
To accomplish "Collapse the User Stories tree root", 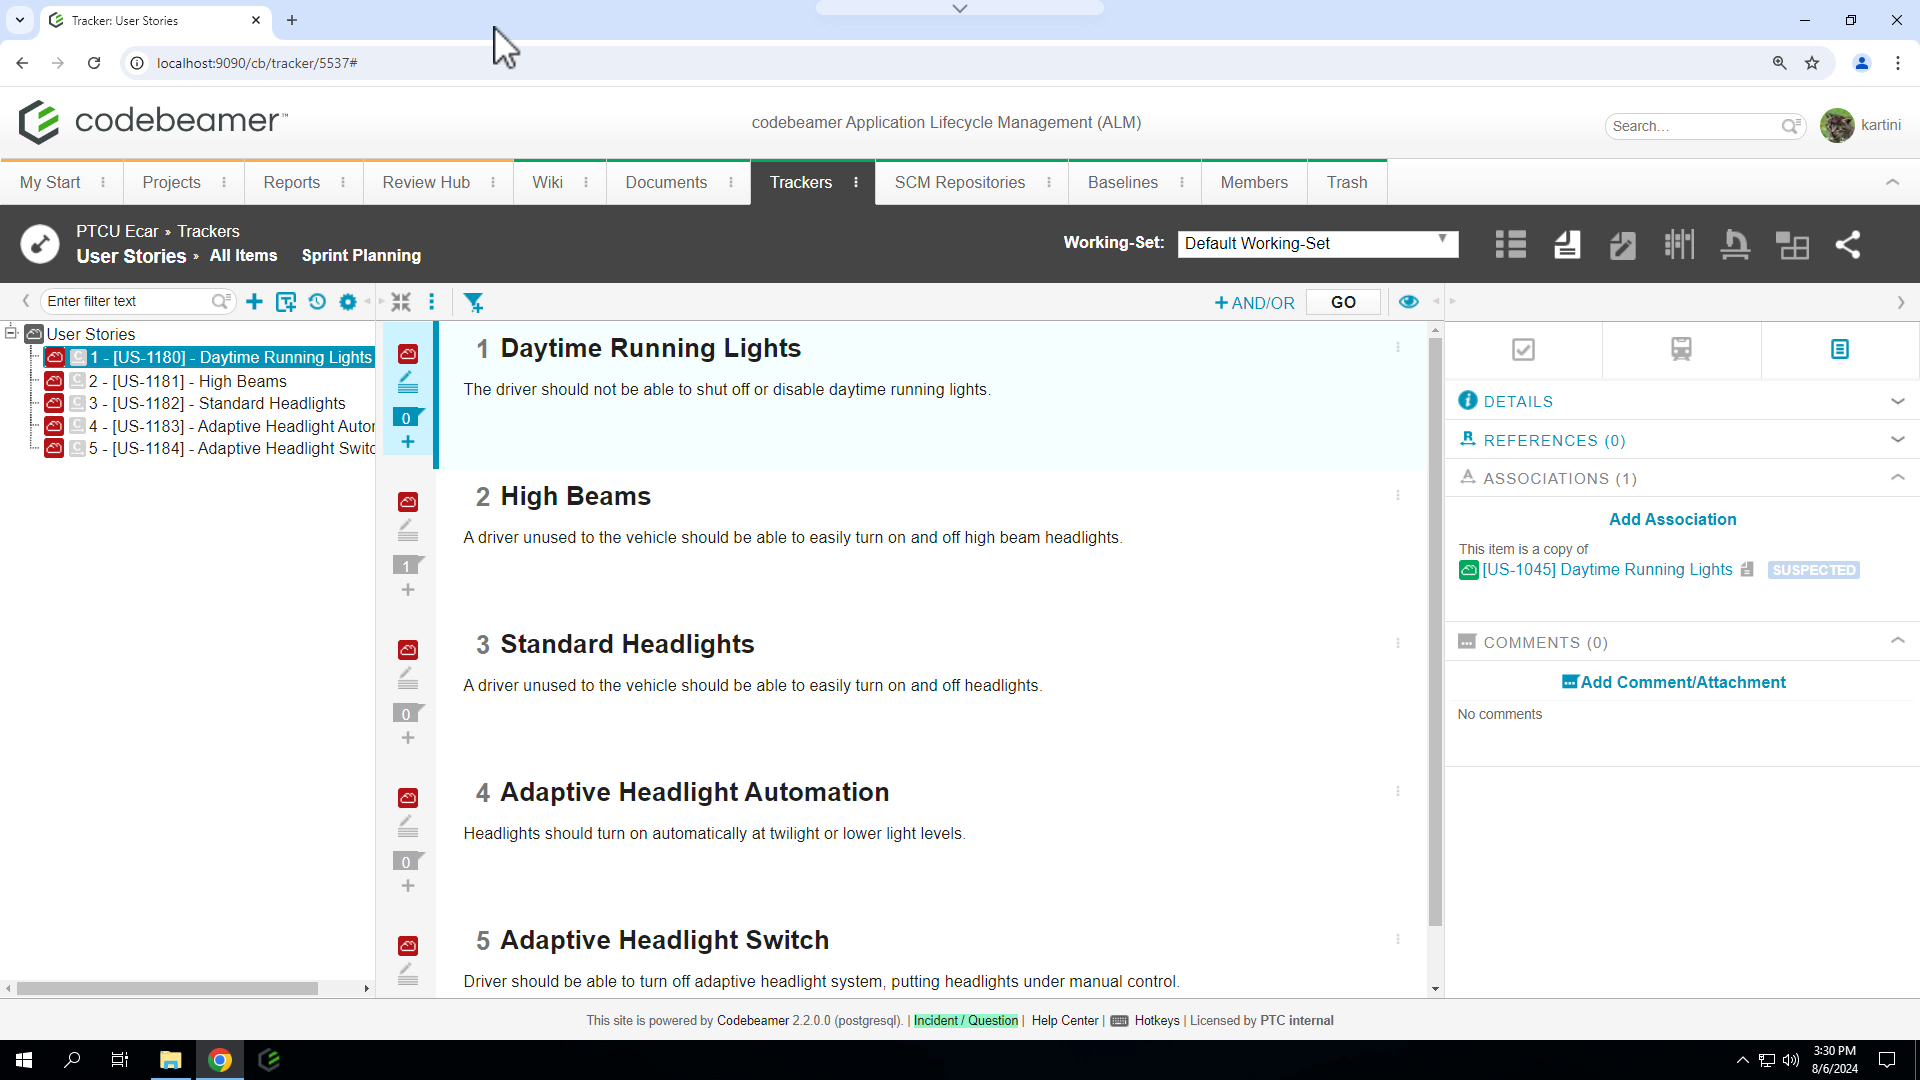I will [11, 333].
